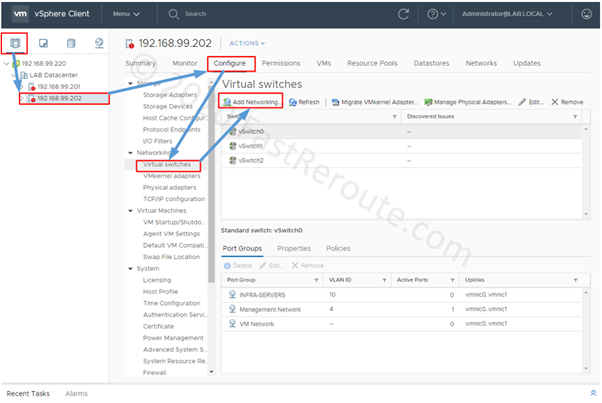Select the vSwitch0 row

pyautogui.click(x=401, y=132)
